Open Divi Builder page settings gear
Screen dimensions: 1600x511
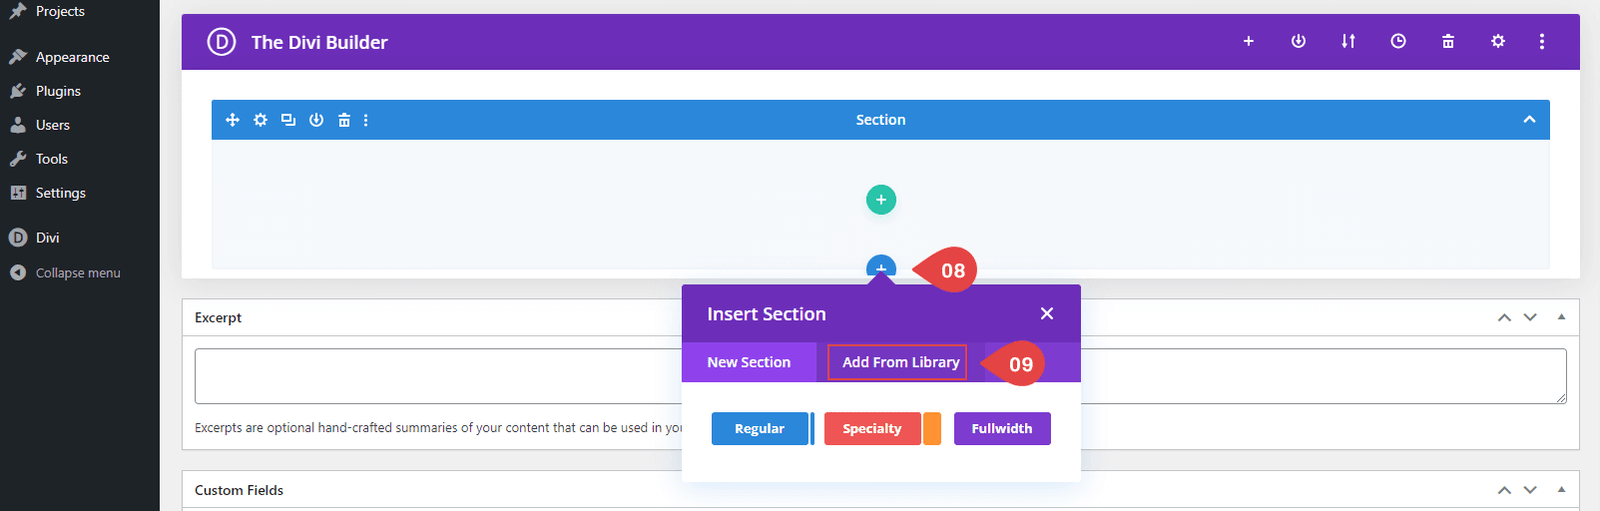coord(1498,41)
